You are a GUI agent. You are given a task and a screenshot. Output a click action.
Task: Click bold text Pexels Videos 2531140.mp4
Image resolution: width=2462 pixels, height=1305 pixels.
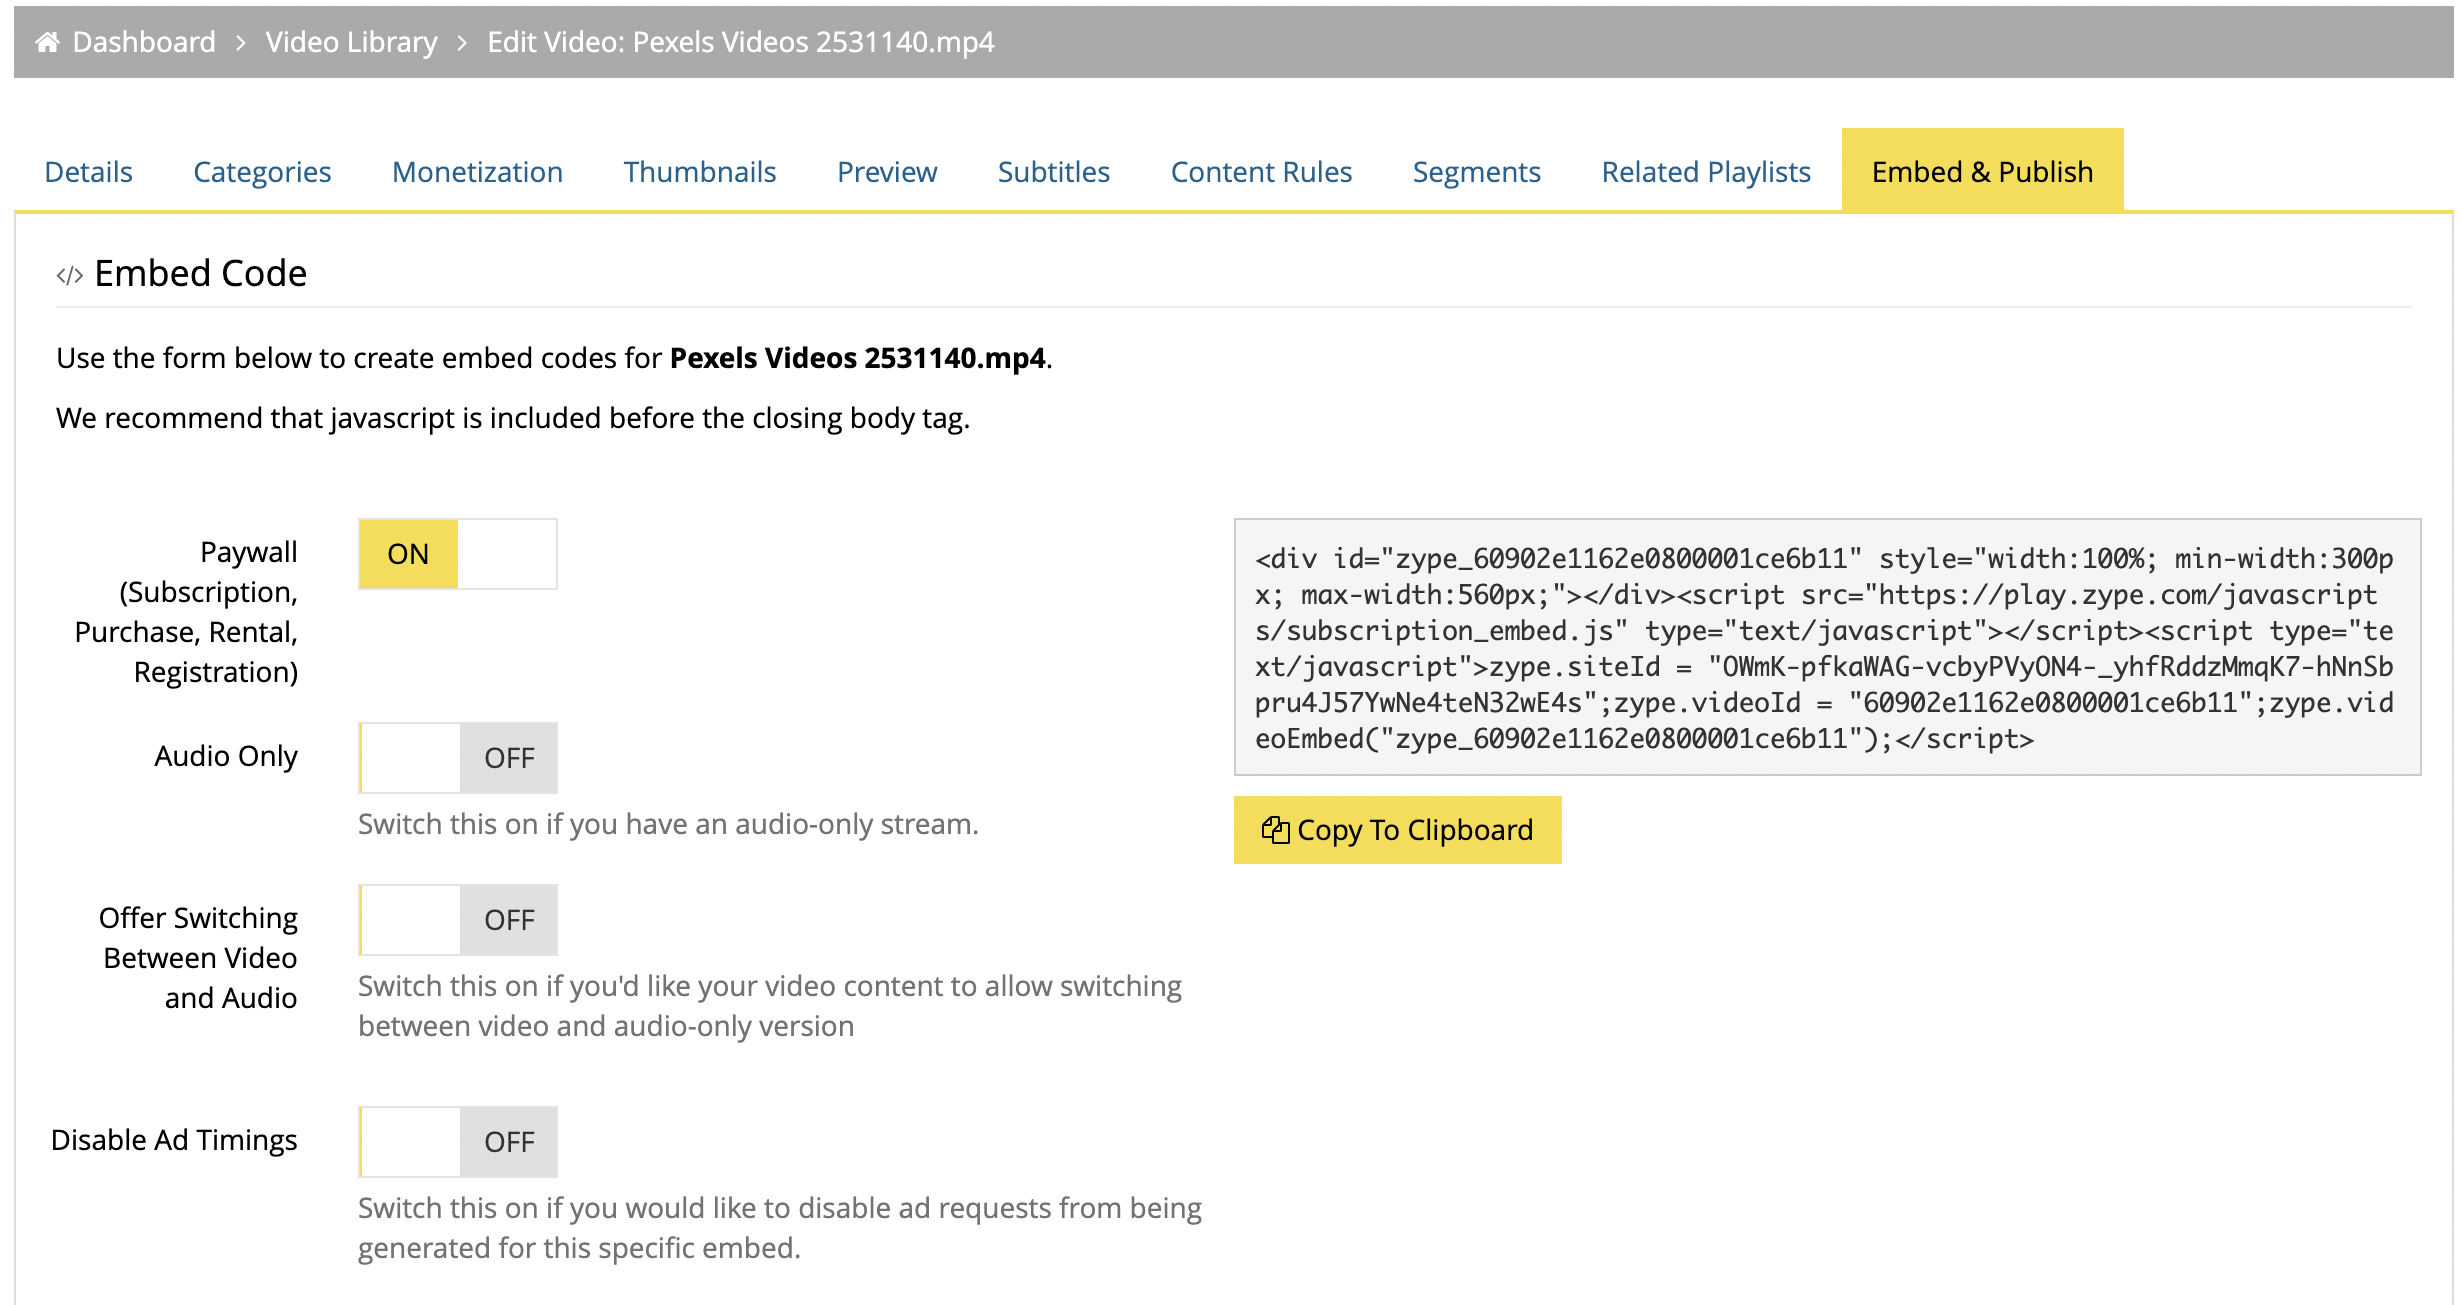857,358
